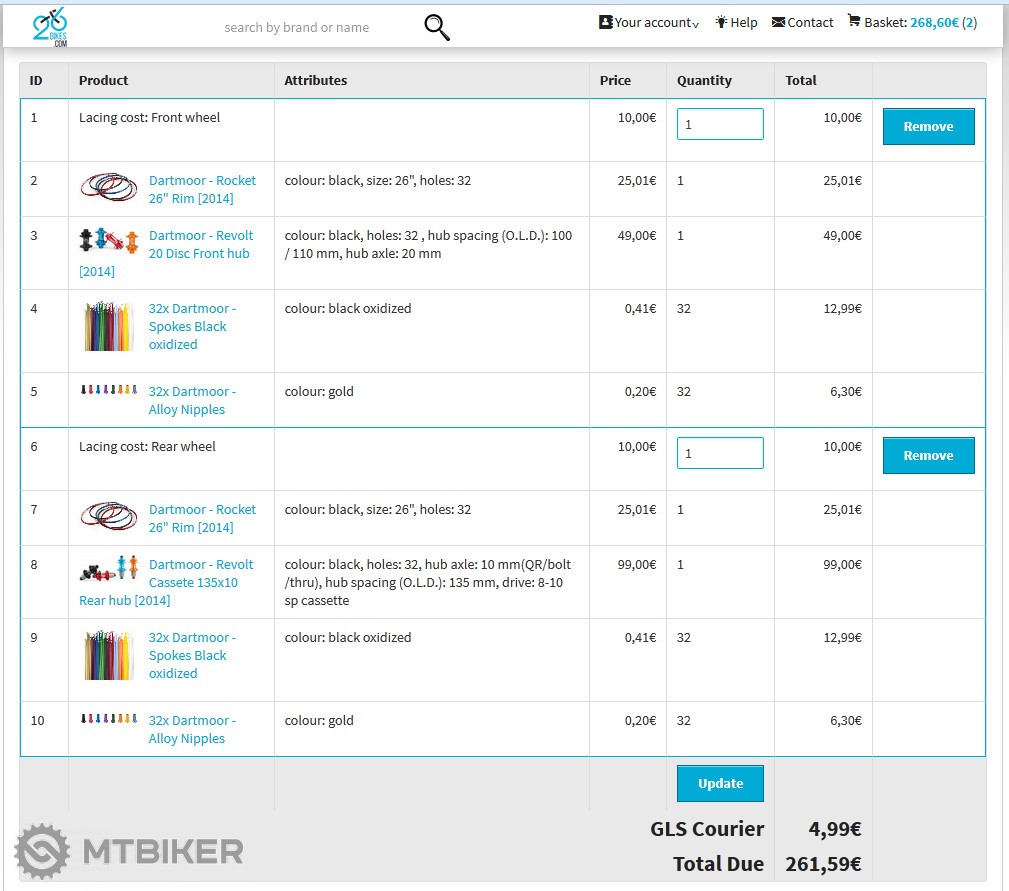Click the basket cart icon
The height and width of the screenshot is (891, 1009).
(x=854, y=21)
